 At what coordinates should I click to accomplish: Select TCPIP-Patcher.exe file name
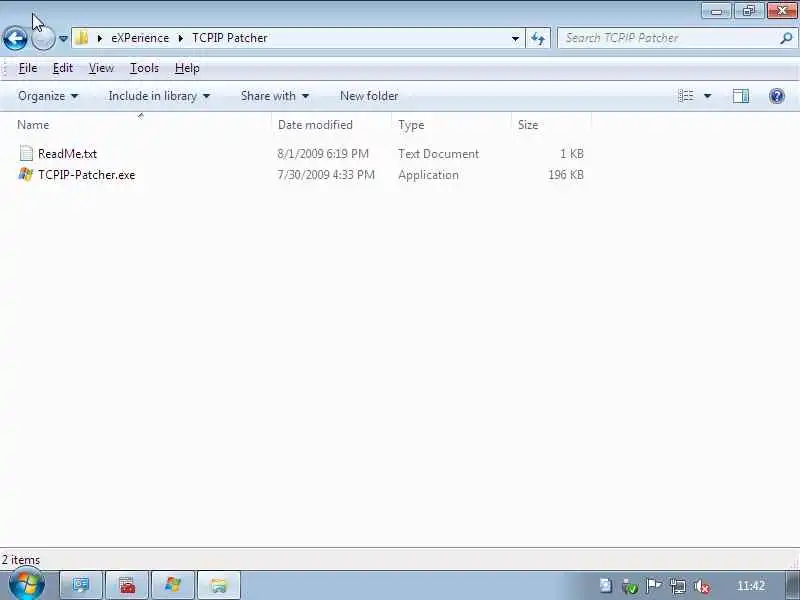click(87, 175)
